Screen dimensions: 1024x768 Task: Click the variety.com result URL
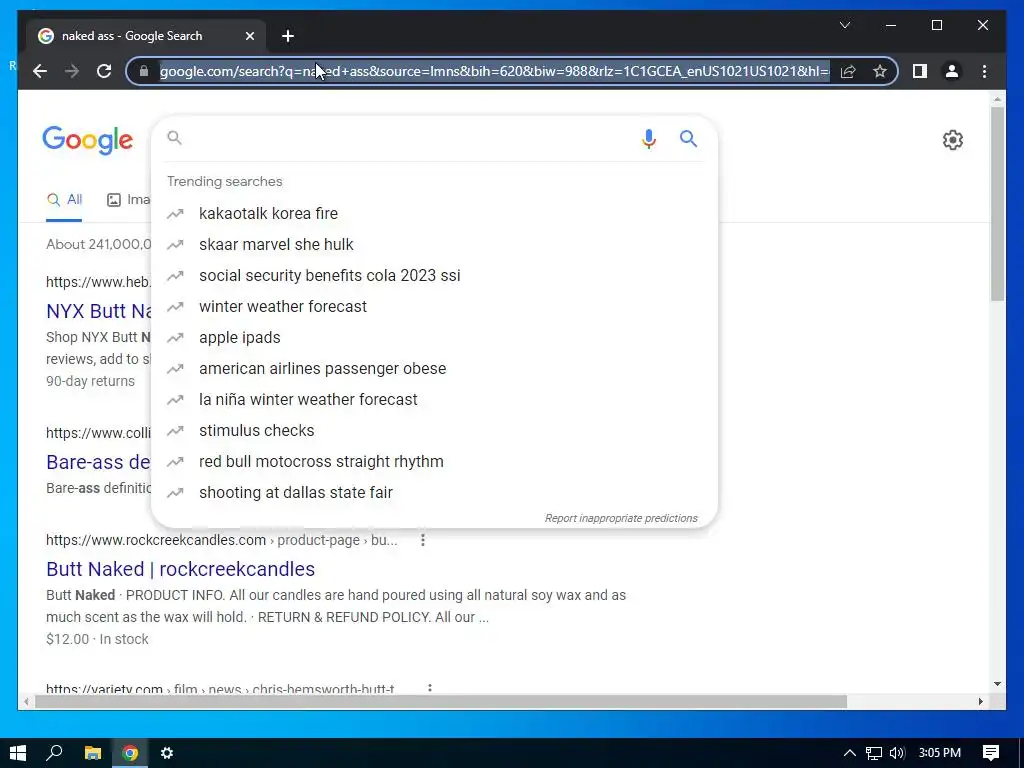pyautogui.click(x=220, y=688)
